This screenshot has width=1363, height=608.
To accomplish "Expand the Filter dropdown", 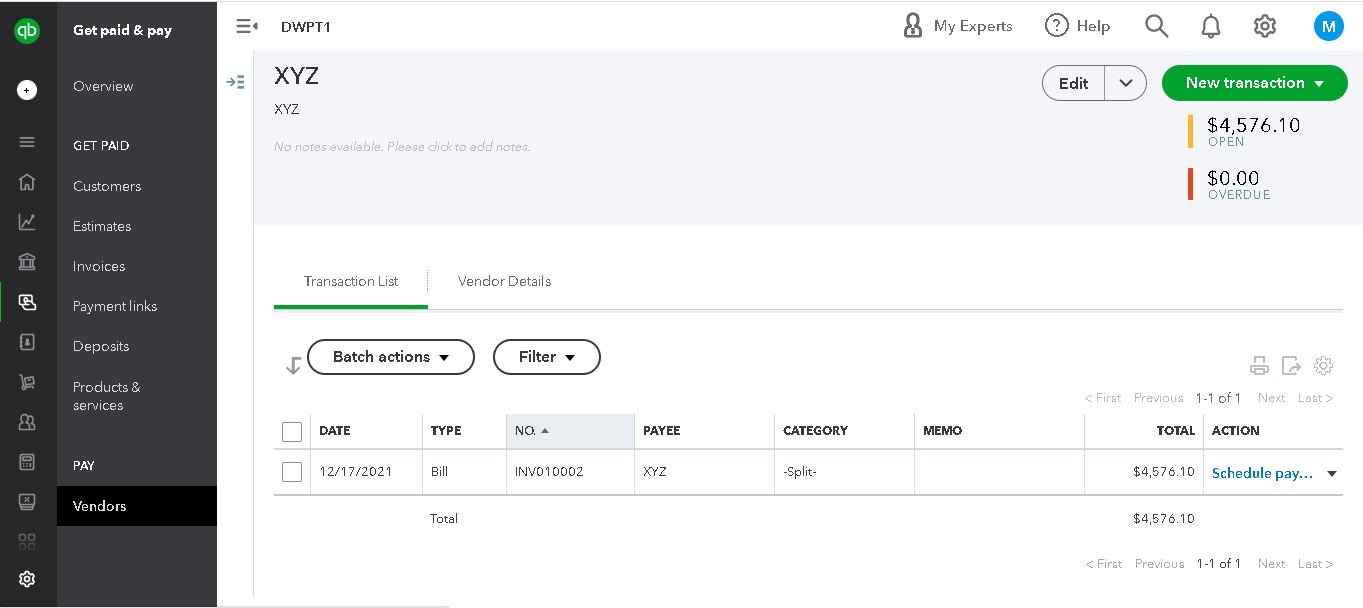I will click(x=546, y=357).
